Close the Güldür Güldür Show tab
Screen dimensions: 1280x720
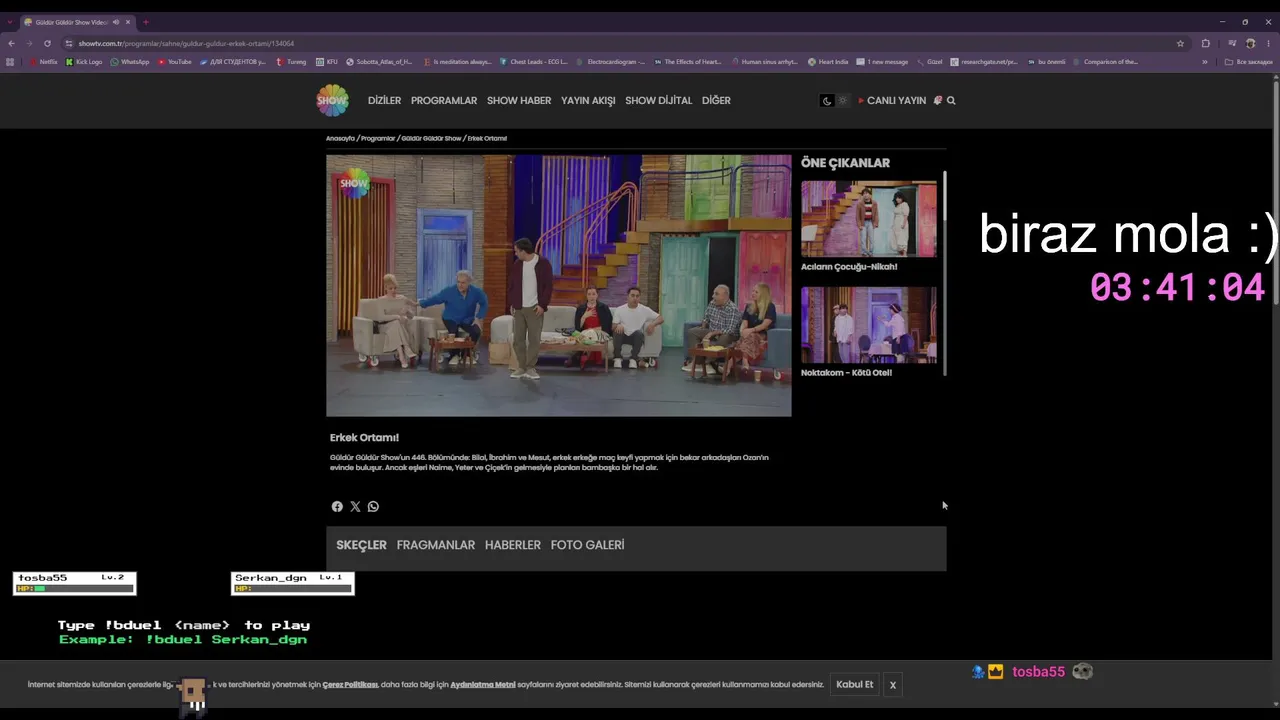(128, 22)
